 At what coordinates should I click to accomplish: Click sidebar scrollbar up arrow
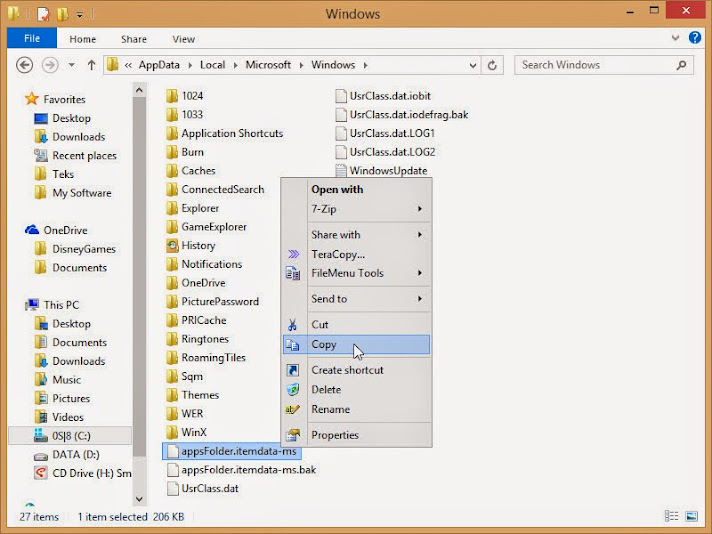(x=139, y=90)
